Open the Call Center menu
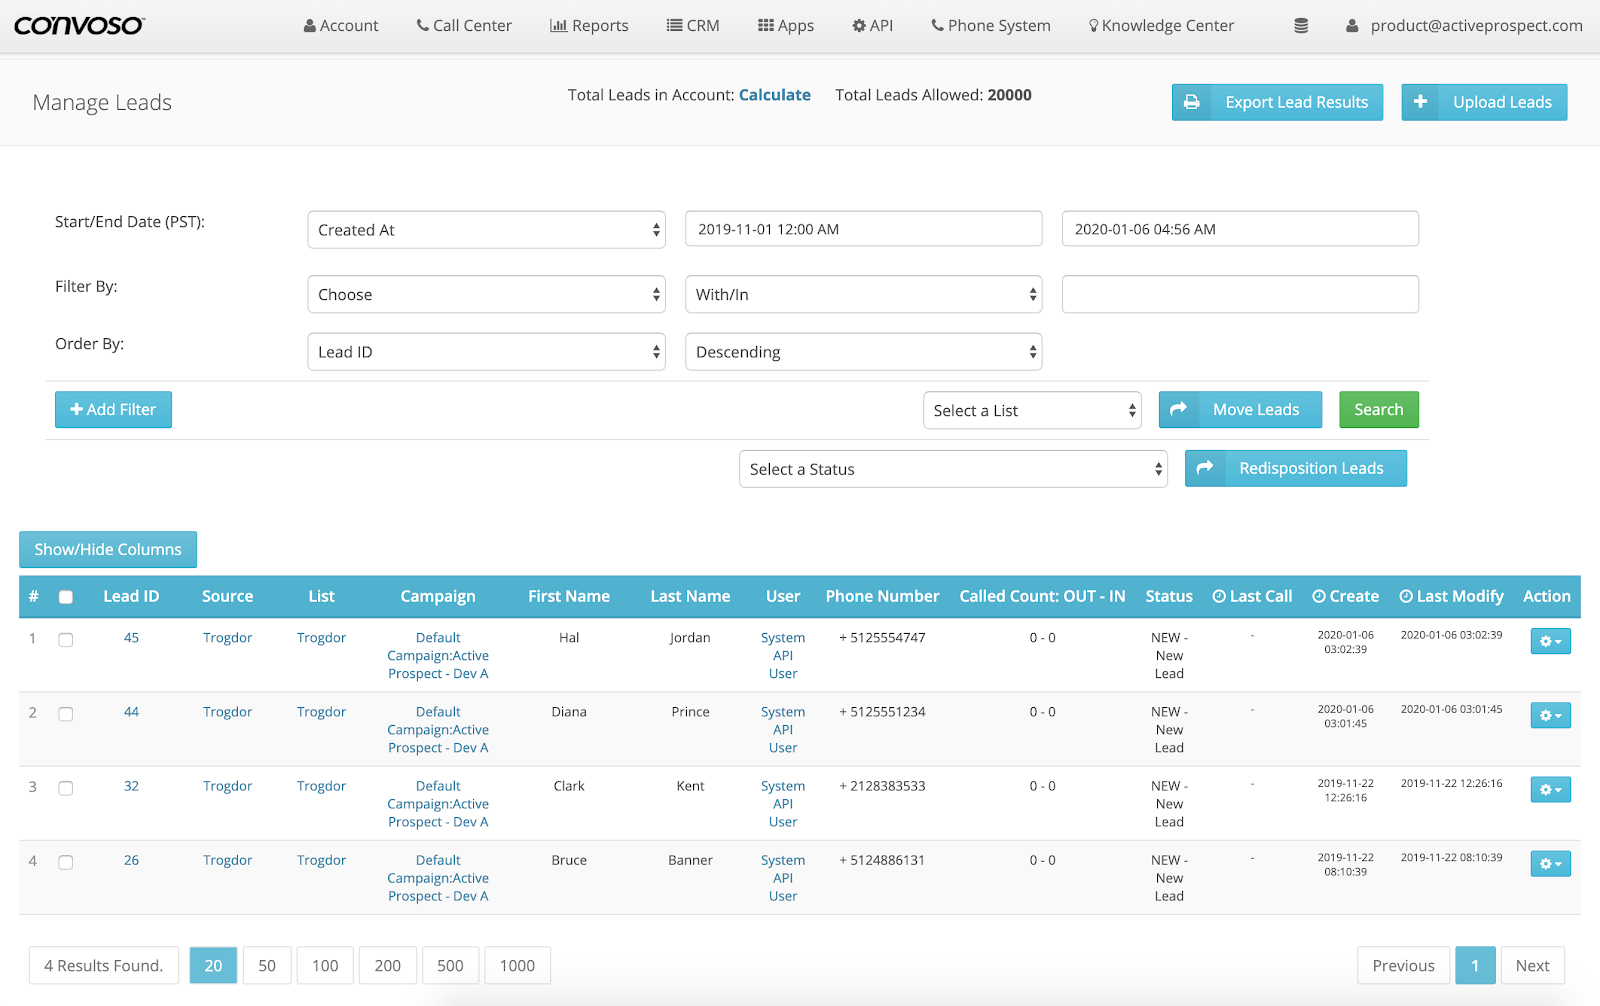 [x=464, y=26]
